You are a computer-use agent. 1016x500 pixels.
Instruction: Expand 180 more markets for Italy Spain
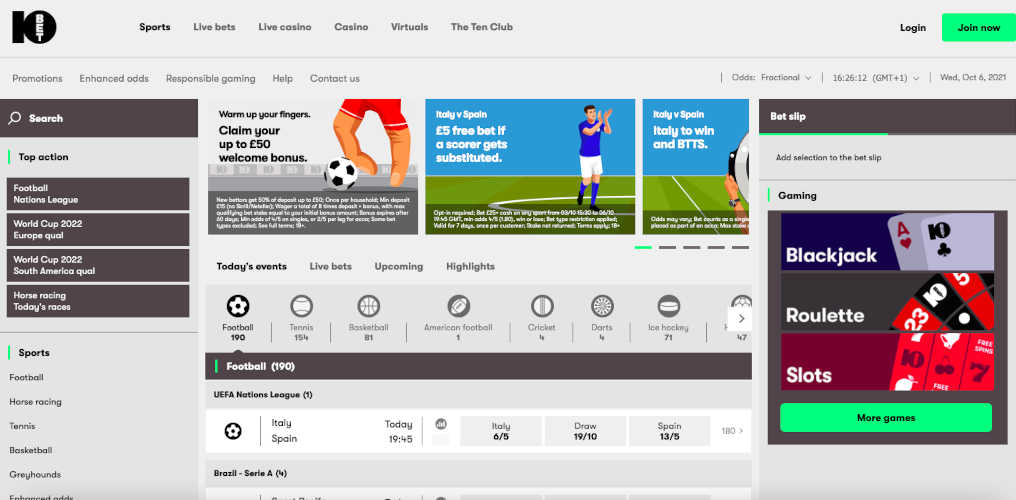pyautogui.click(x=732, y=431)
